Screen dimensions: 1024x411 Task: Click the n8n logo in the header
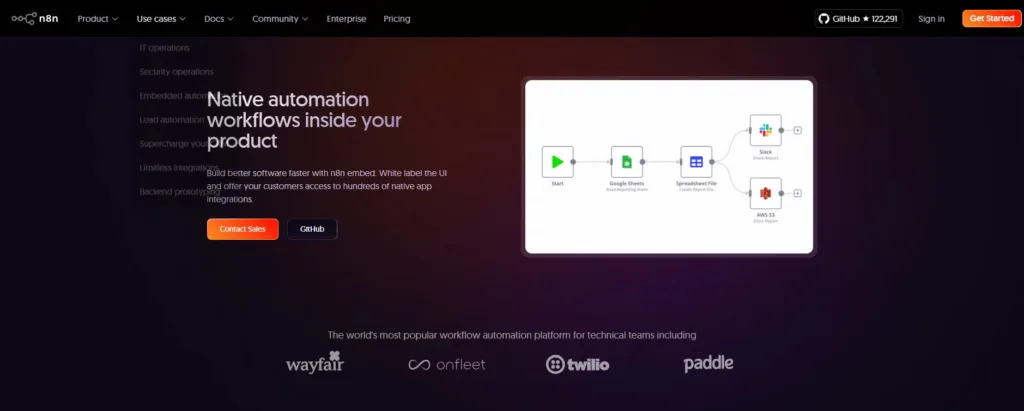coord(35,18)
